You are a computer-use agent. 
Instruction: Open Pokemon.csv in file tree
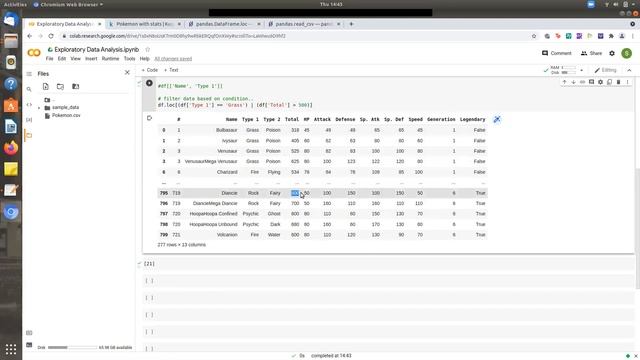66,116
